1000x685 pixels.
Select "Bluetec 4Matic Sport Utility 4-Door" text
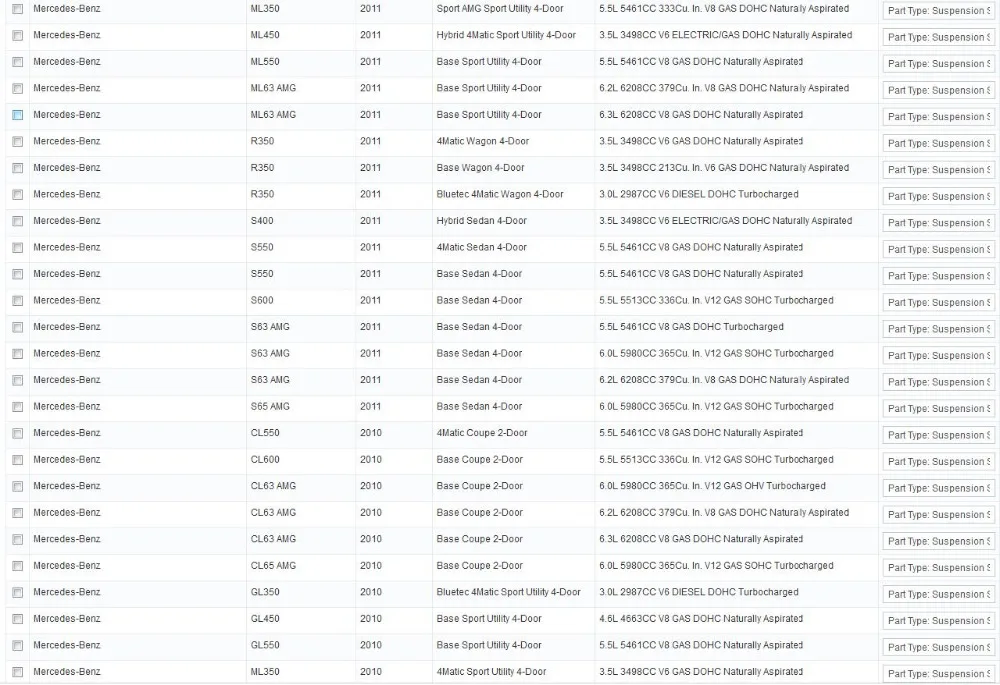click(x=508, y=592)
